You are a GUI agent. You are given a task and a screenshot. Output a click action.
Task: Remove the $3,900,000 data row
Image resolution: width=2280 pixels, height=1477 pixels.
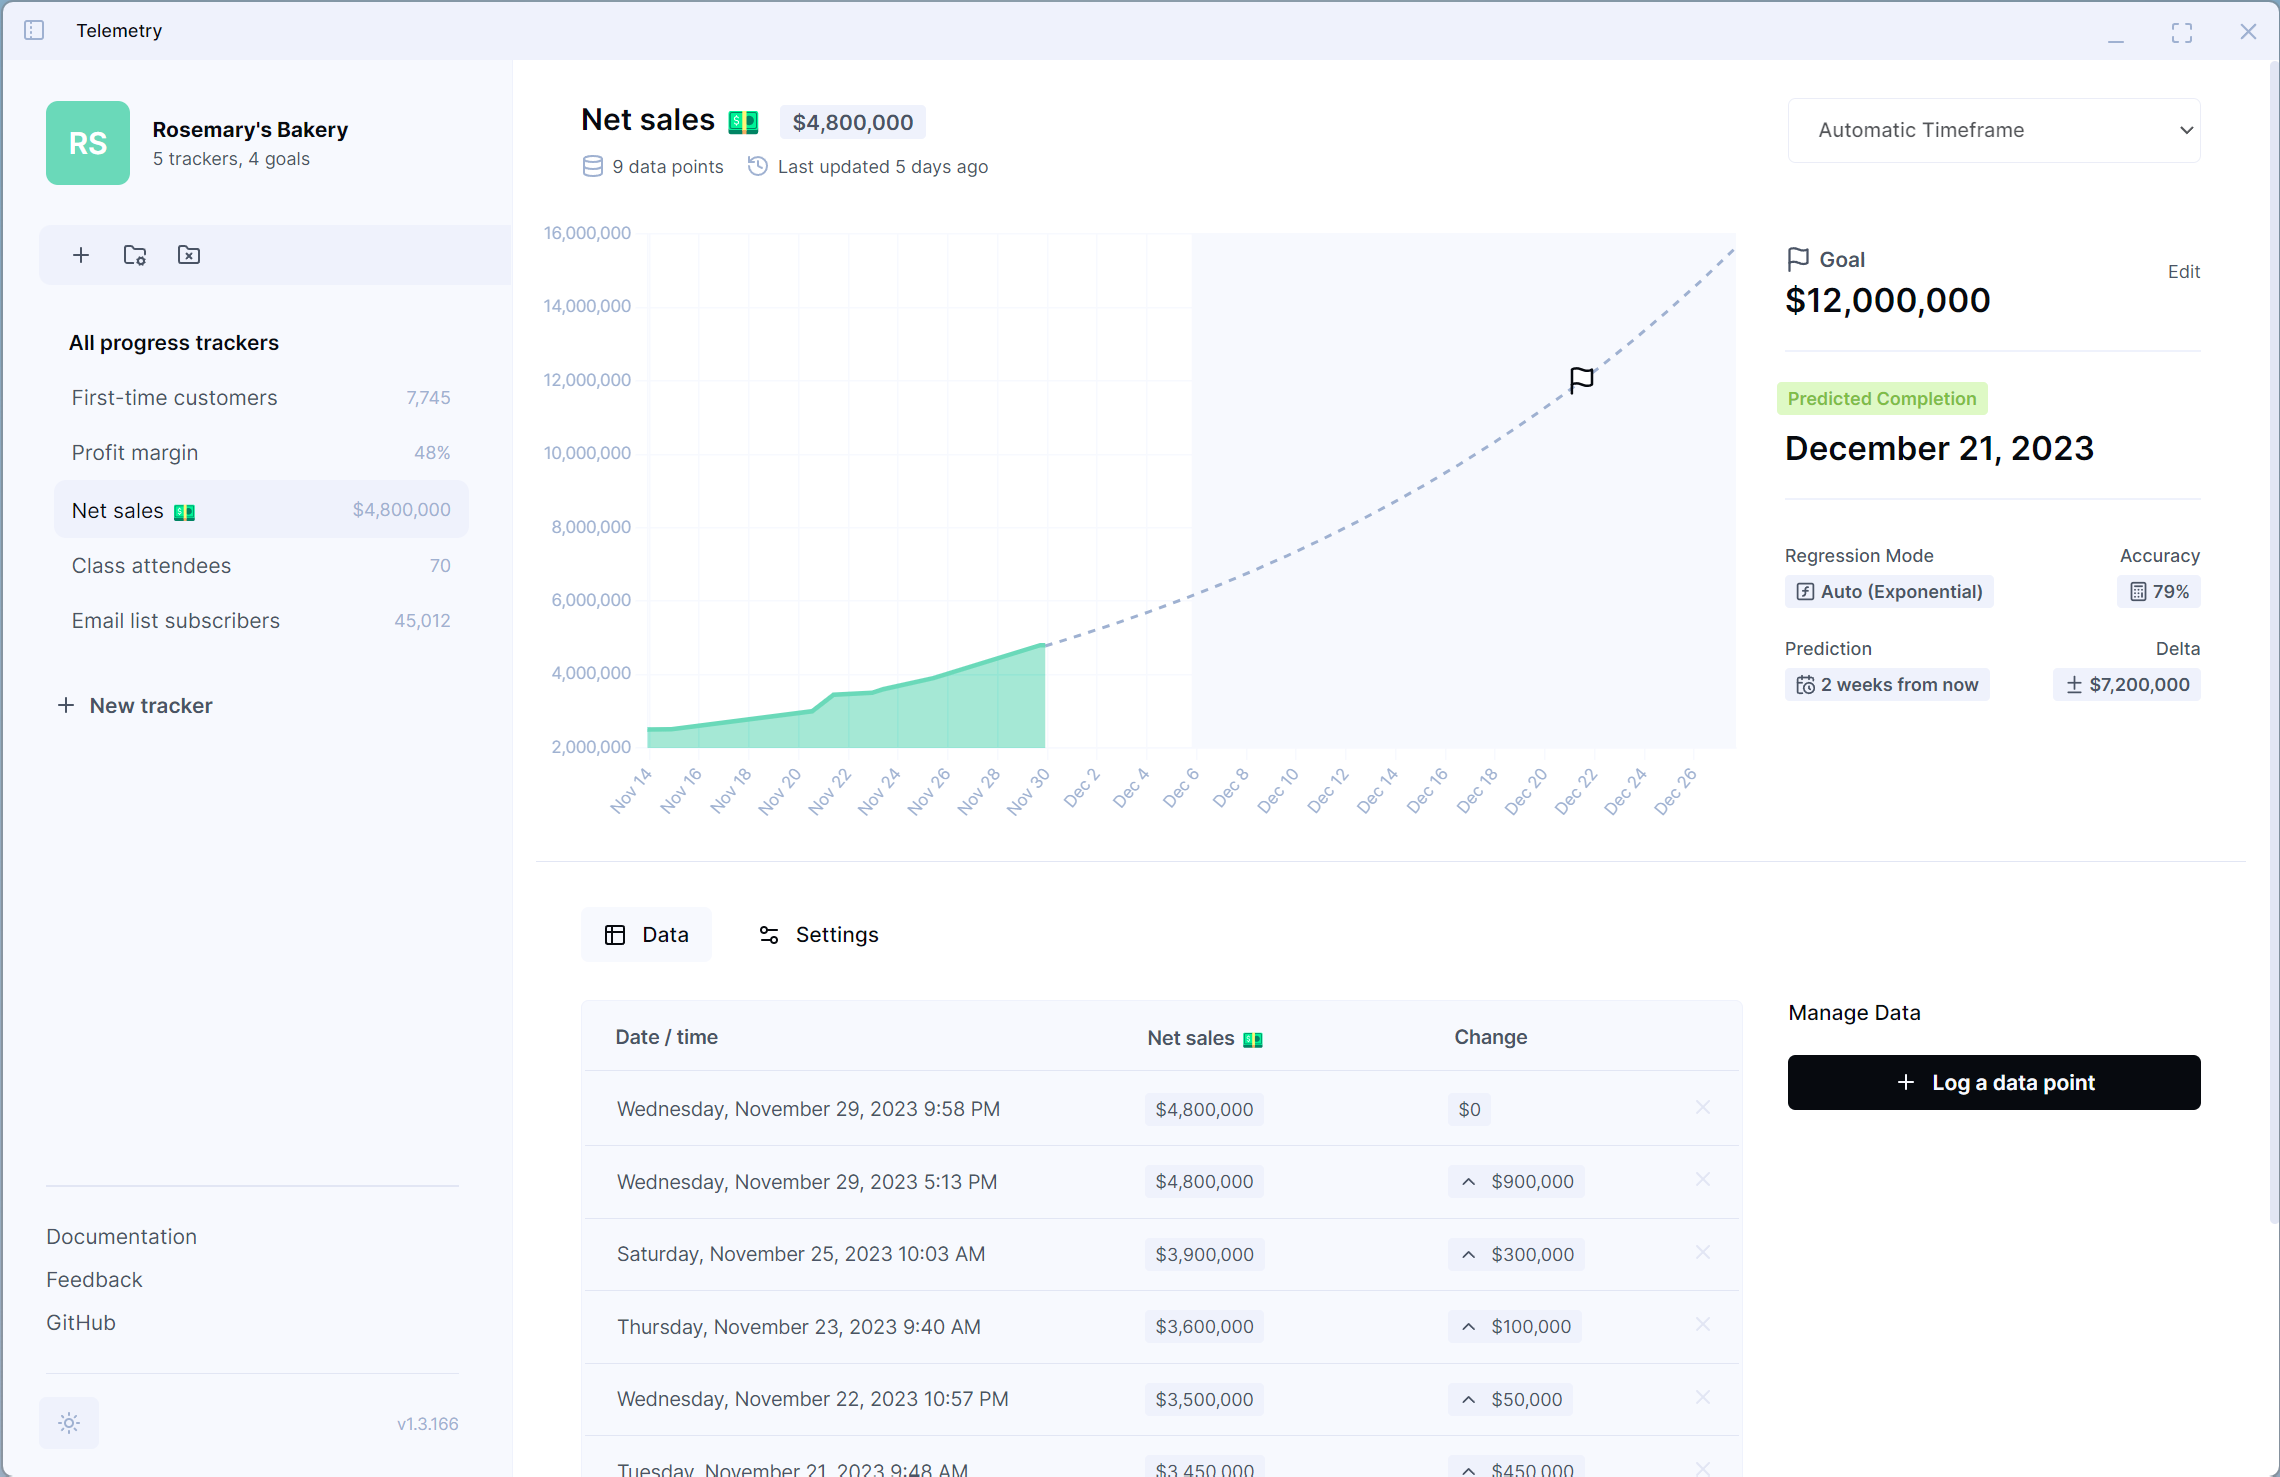(1703, 1252)
